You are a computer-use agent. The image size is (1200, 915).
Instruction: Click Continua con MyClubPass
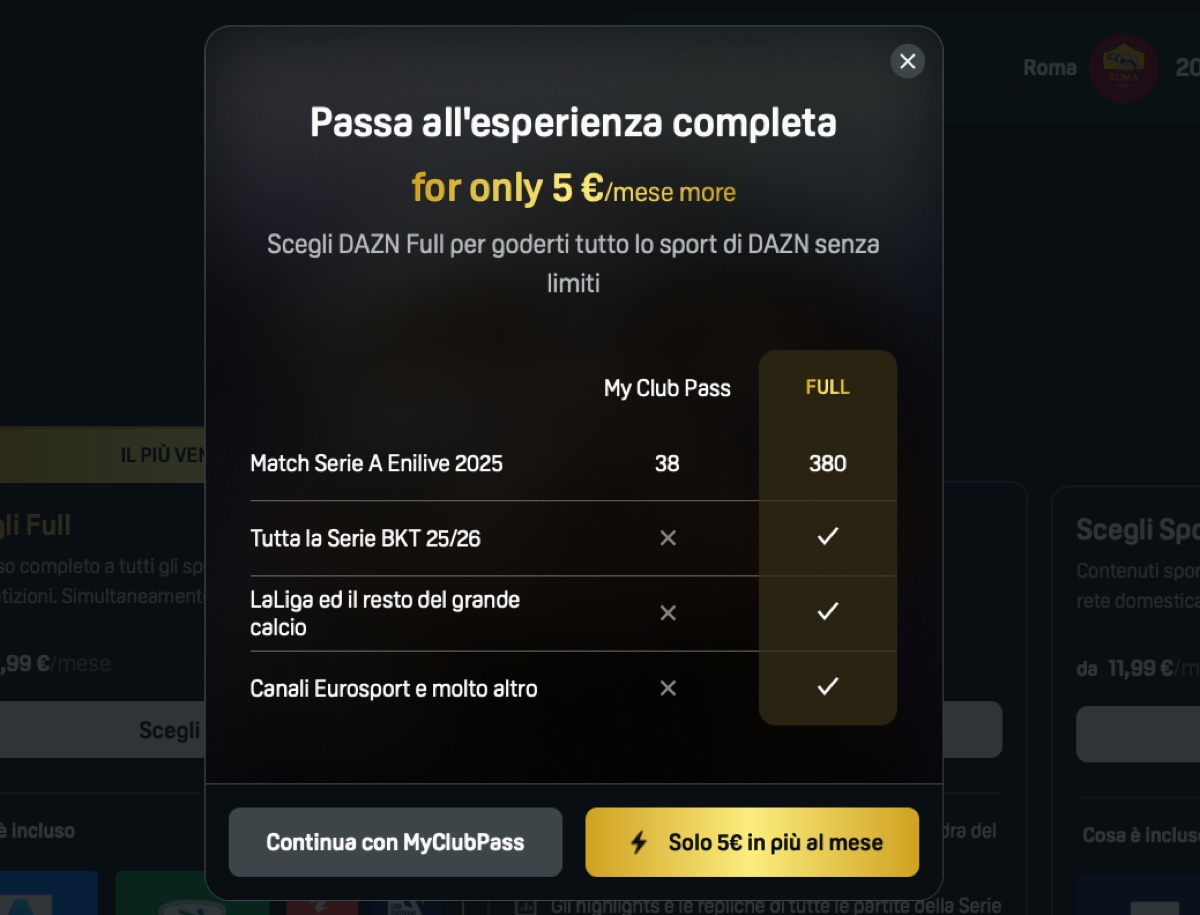click(396, 842)
